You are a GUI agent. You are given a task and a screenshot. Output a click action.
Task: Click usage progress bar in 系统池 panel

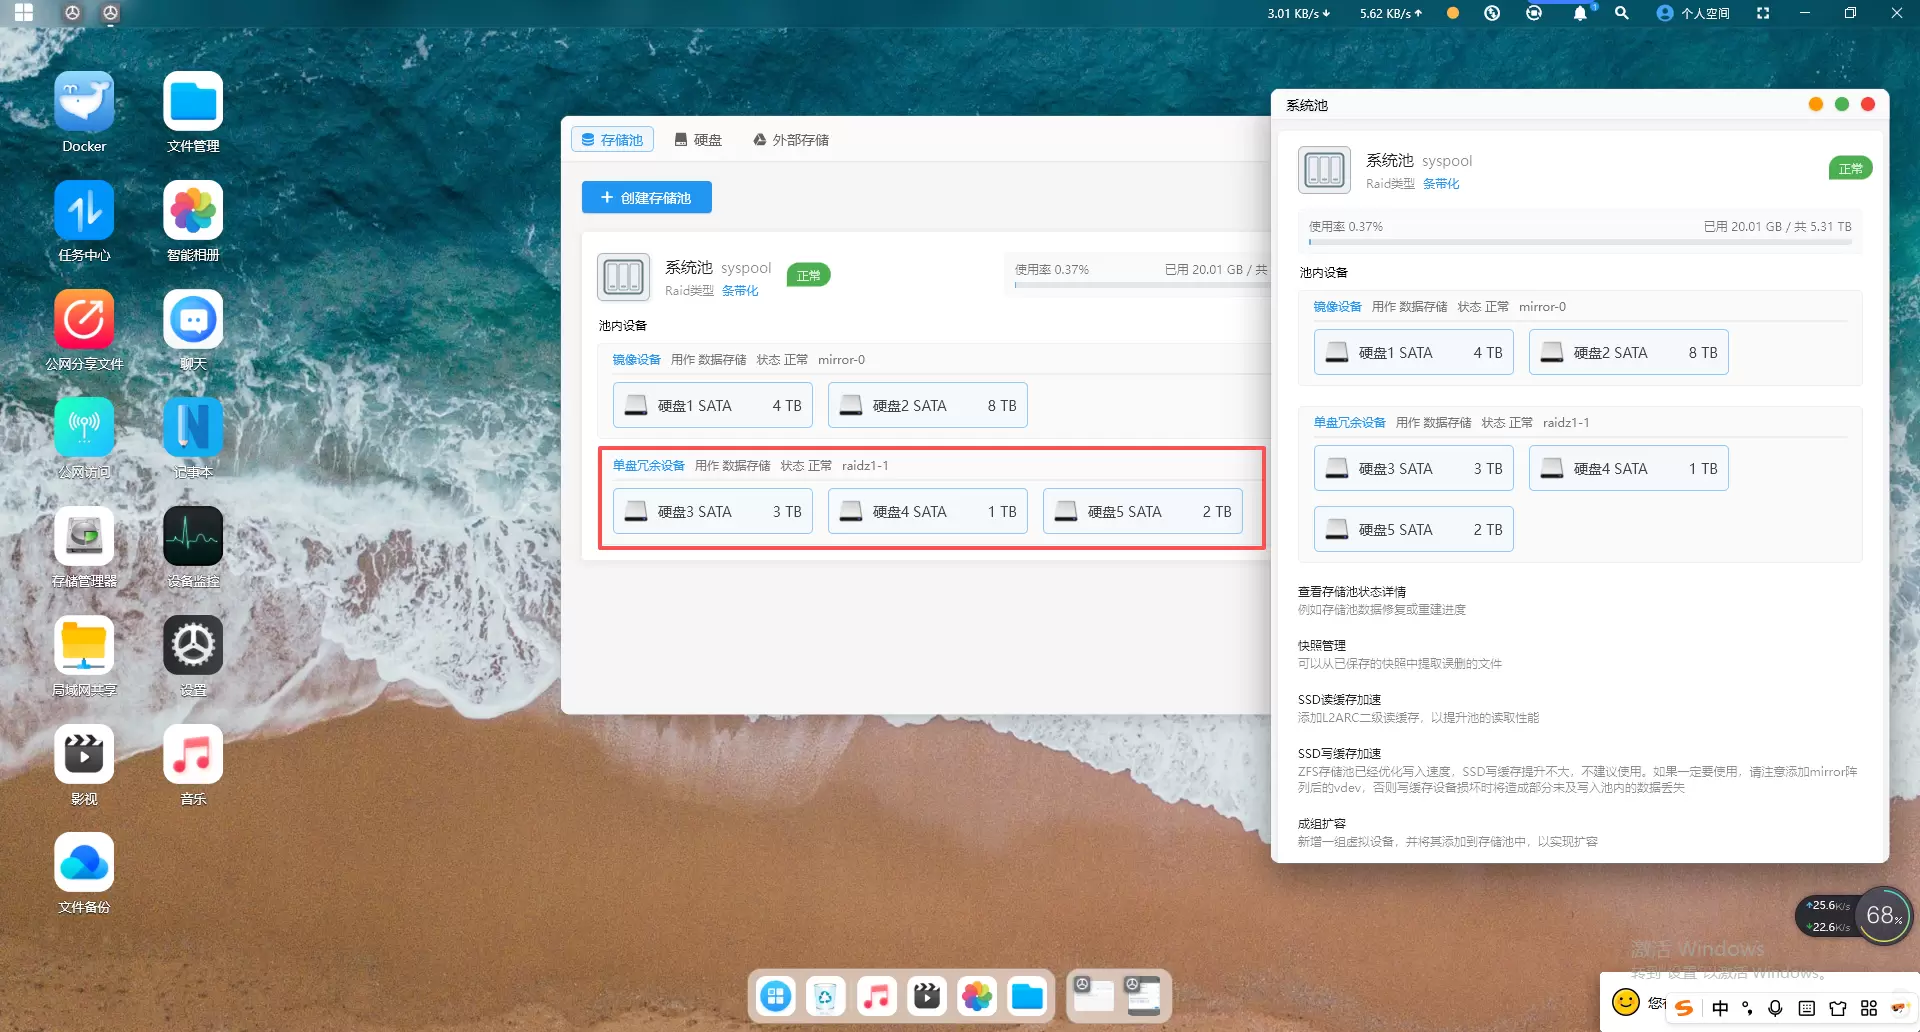[1580, 242]
